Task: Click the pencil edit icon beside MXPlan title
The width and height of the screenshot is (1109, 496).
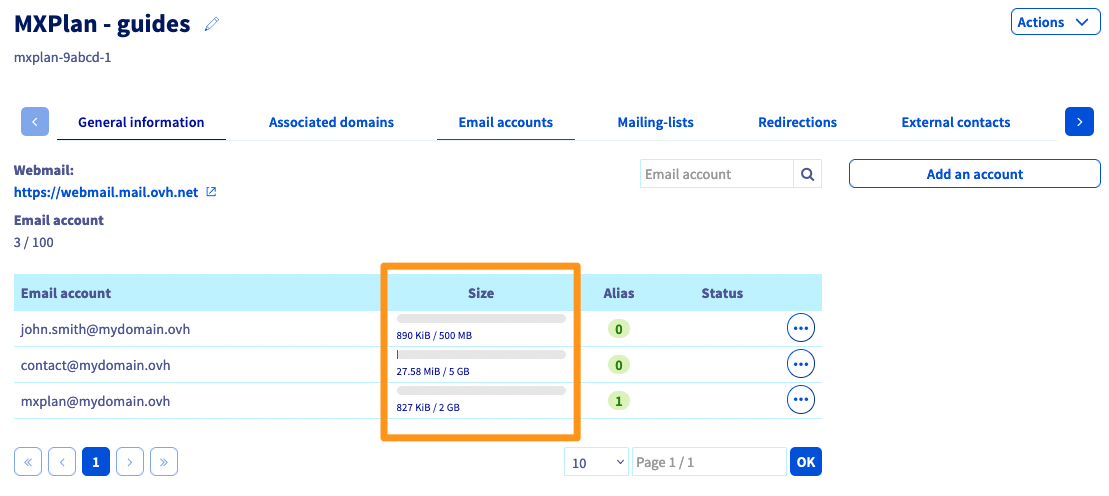Action: [x=211, y=24]
